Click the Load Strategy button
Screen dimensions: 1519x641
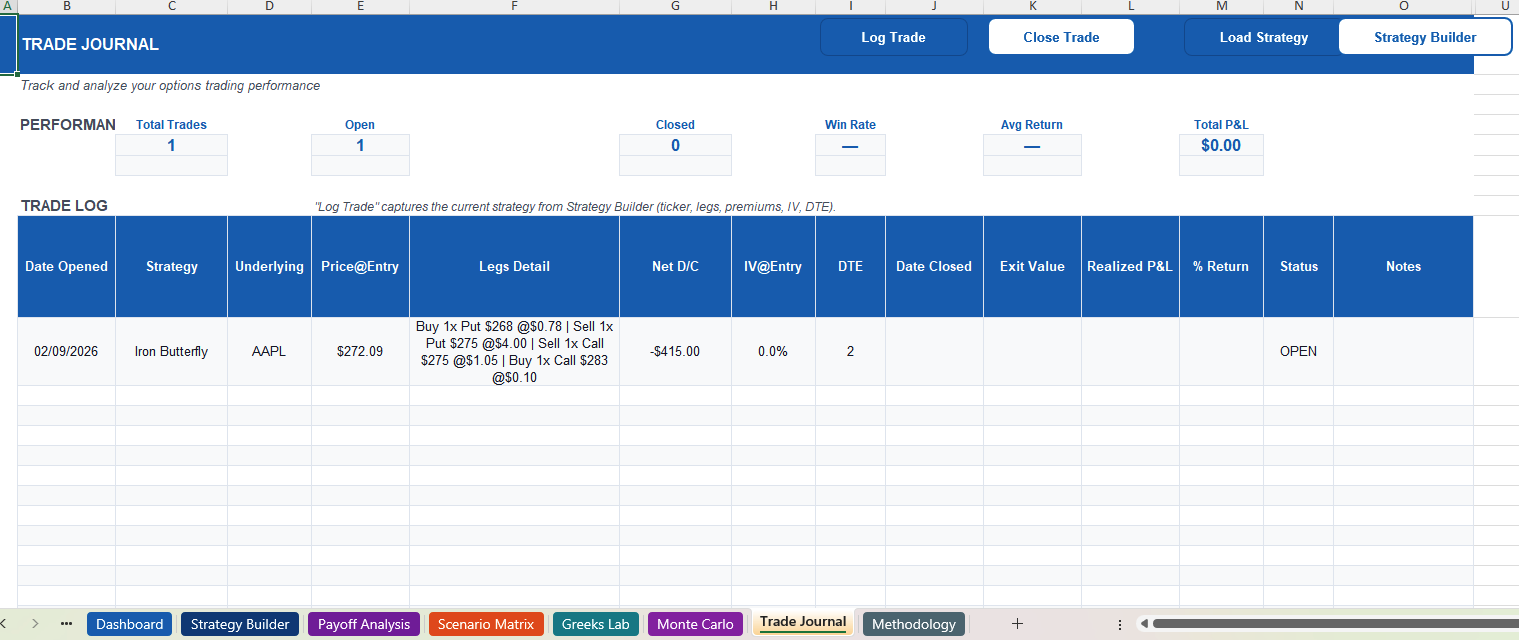click(x=1263, y=37)
